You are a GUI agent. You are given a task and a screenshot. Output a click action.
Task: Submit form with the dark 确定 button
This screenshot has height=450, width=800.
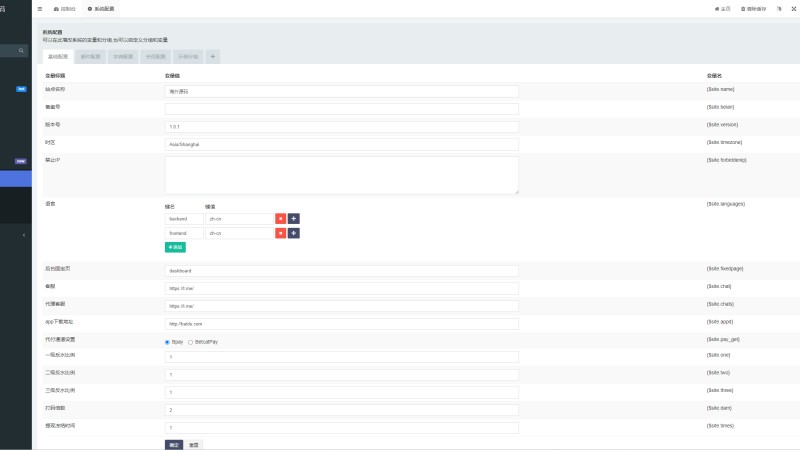coord(174,445)
